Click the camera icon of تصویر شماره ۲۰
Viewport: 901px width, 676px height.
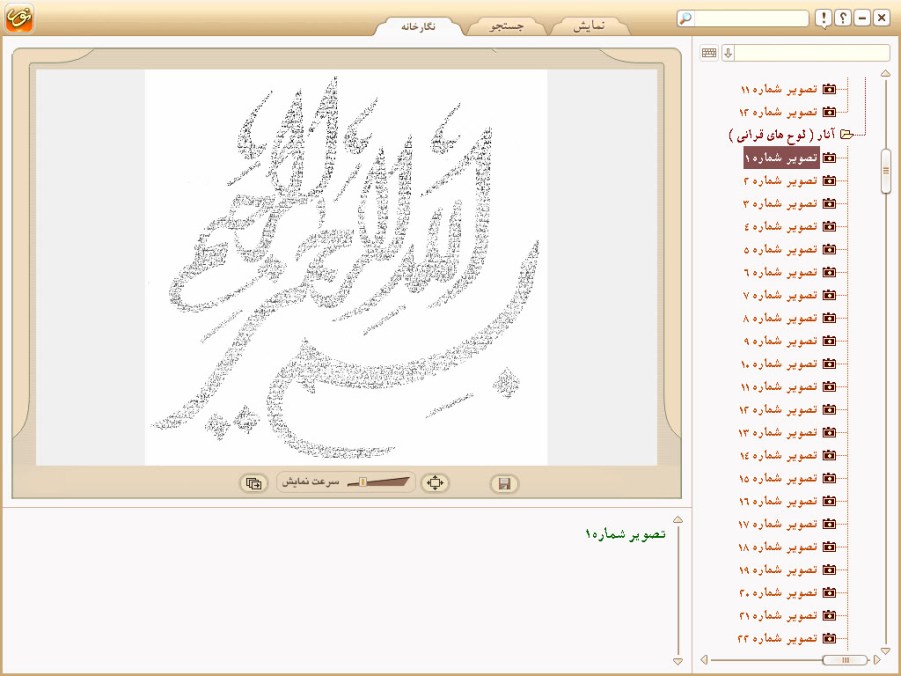pyautogui.click(x=829, y=593)
